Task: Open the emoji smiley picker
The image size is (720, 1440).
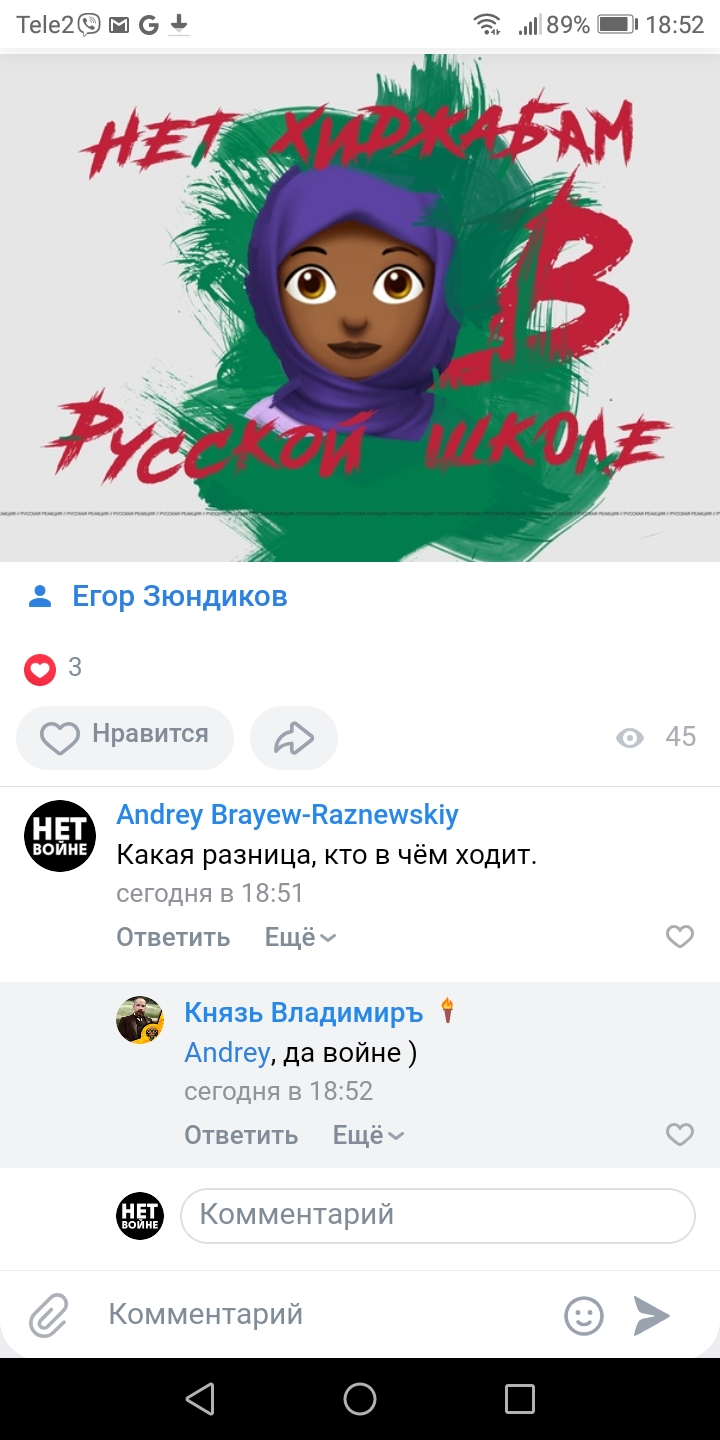Action: (x=584, y=1315)
